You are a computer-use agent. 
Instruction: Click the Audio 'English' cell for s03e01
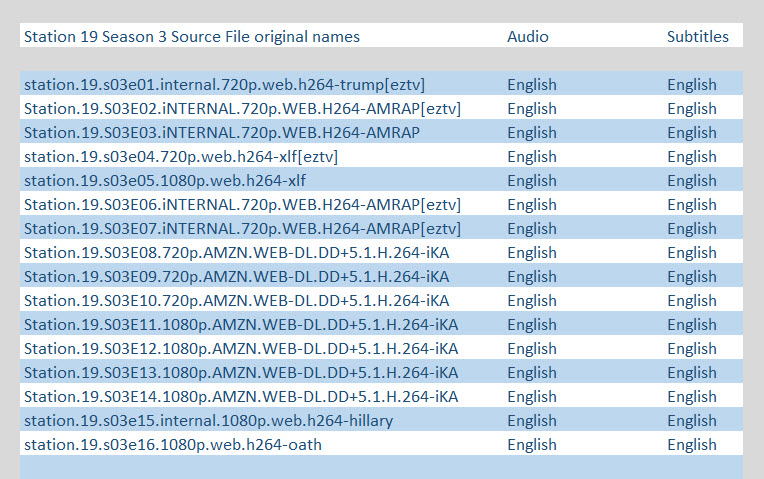(532, 85)
